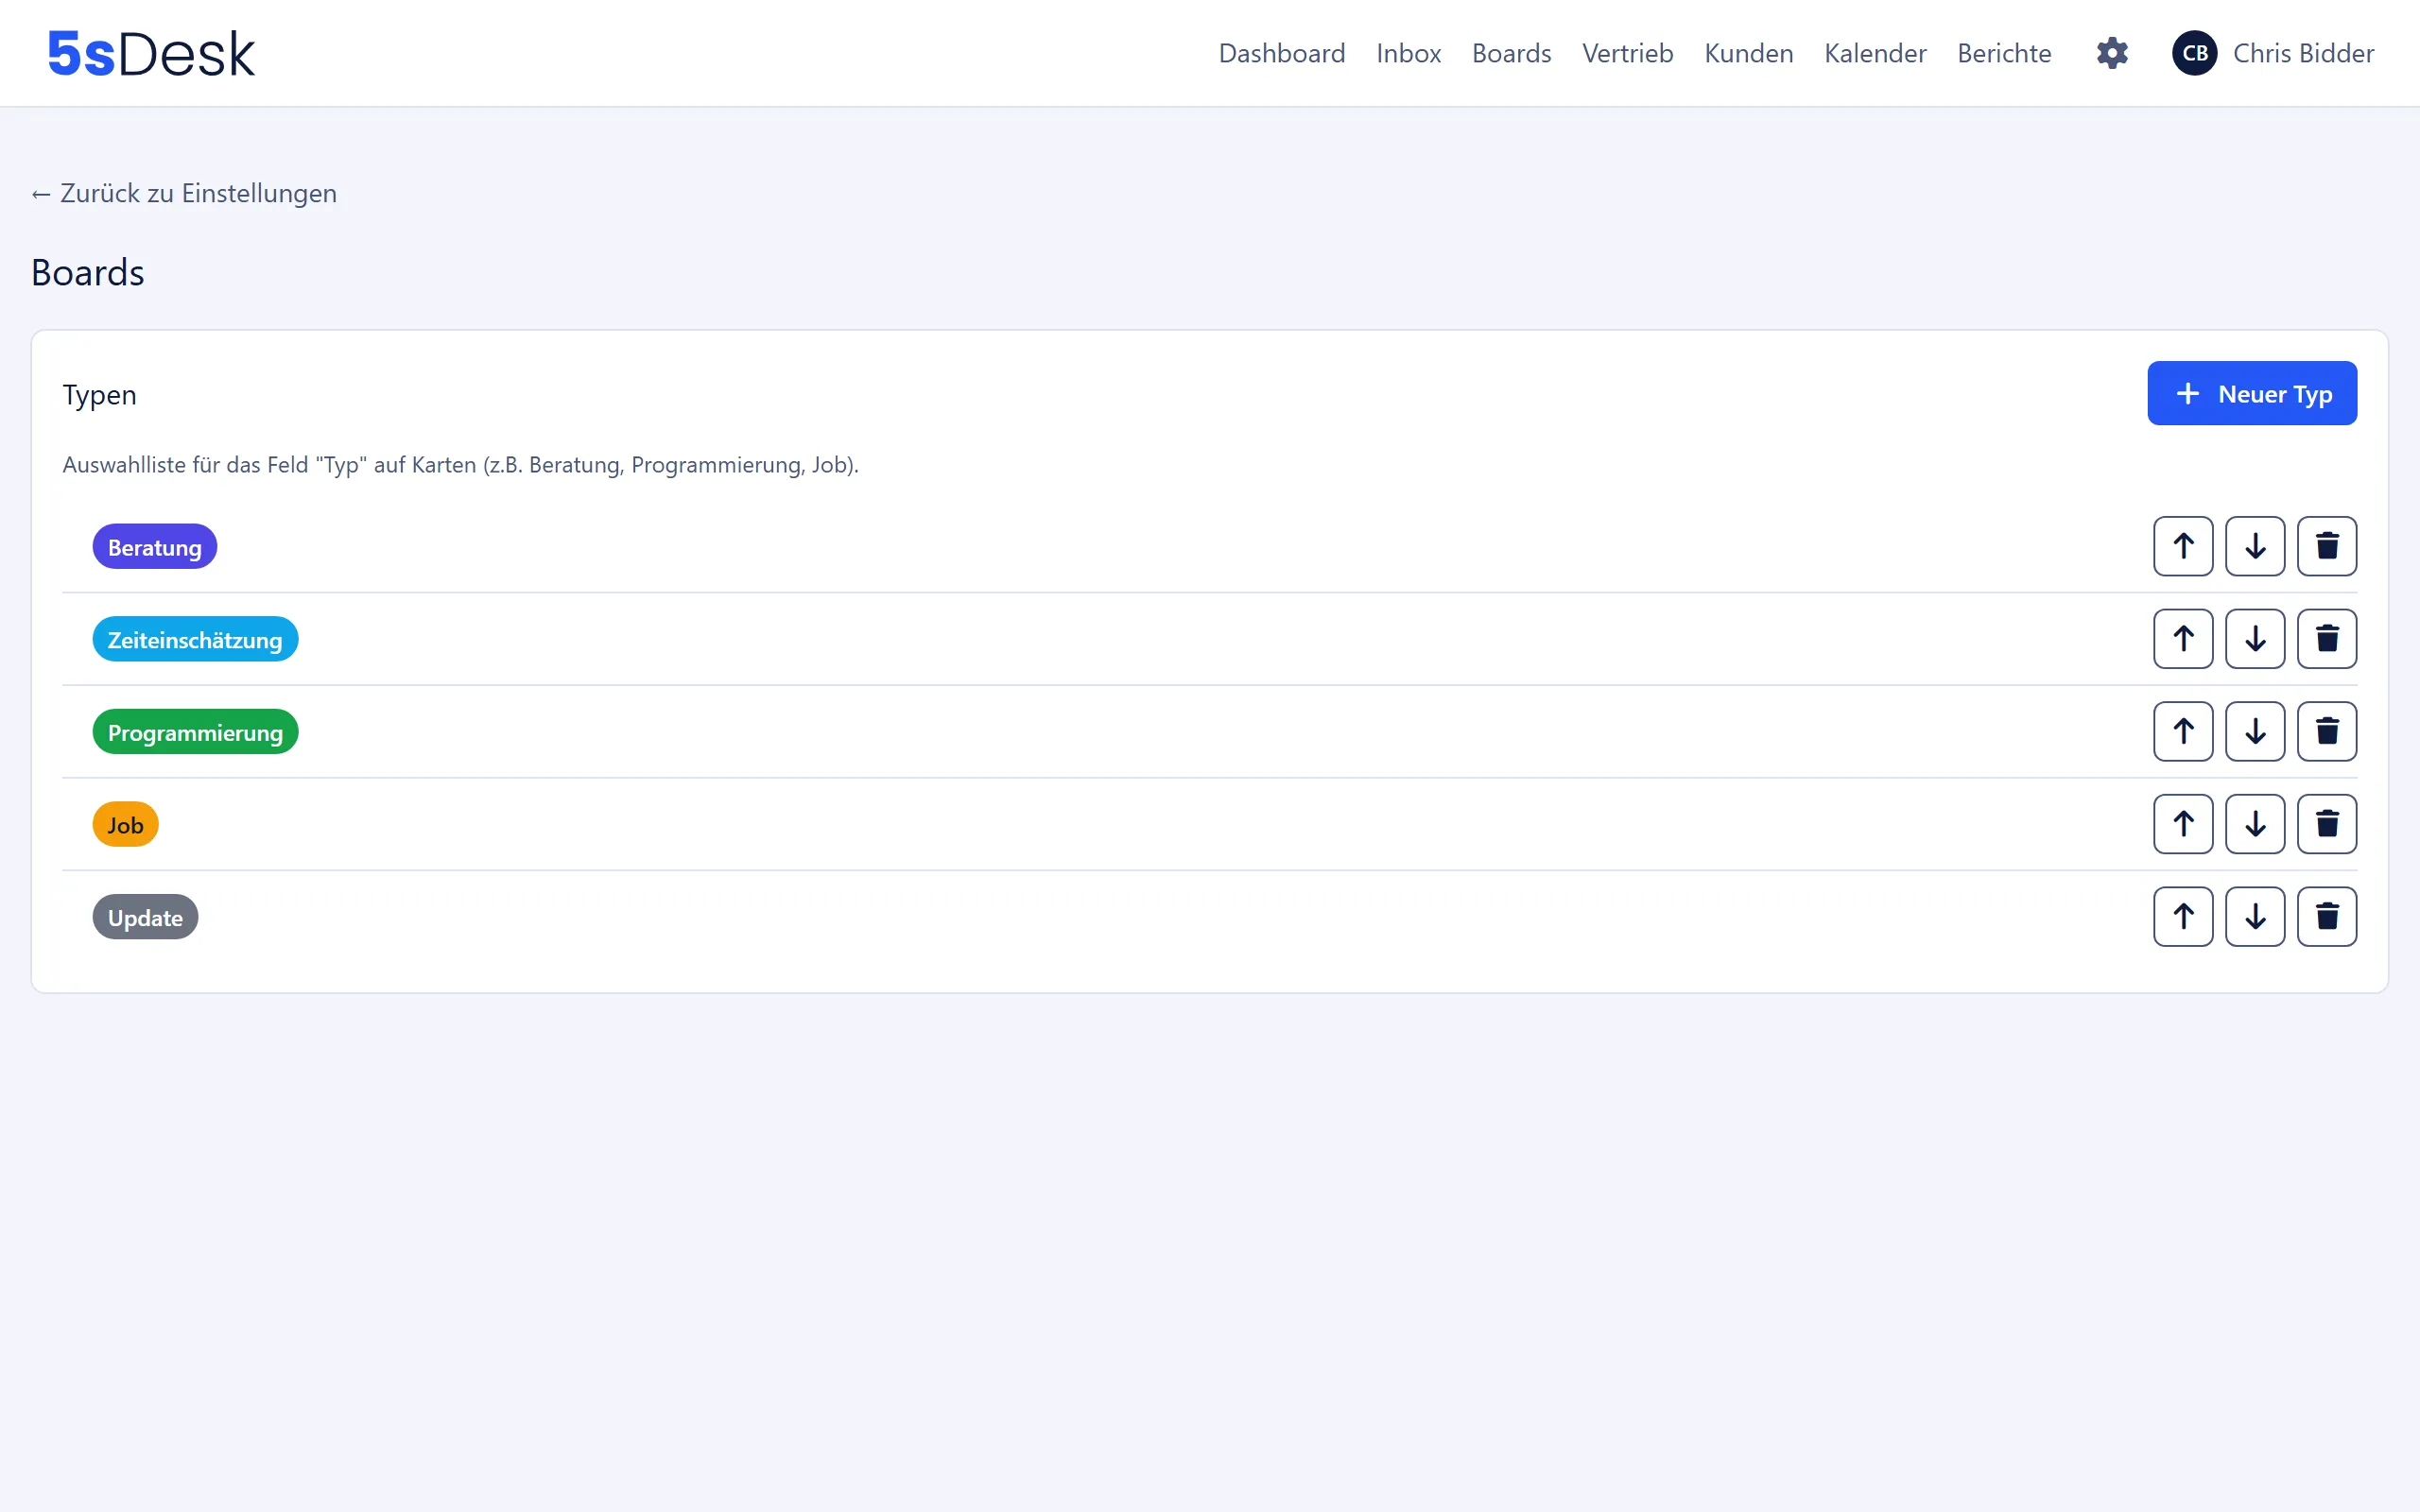Move Beratung down in the list
Screen dimensions: 2420x1512
pyautogui.click(x=2255, y=546)
